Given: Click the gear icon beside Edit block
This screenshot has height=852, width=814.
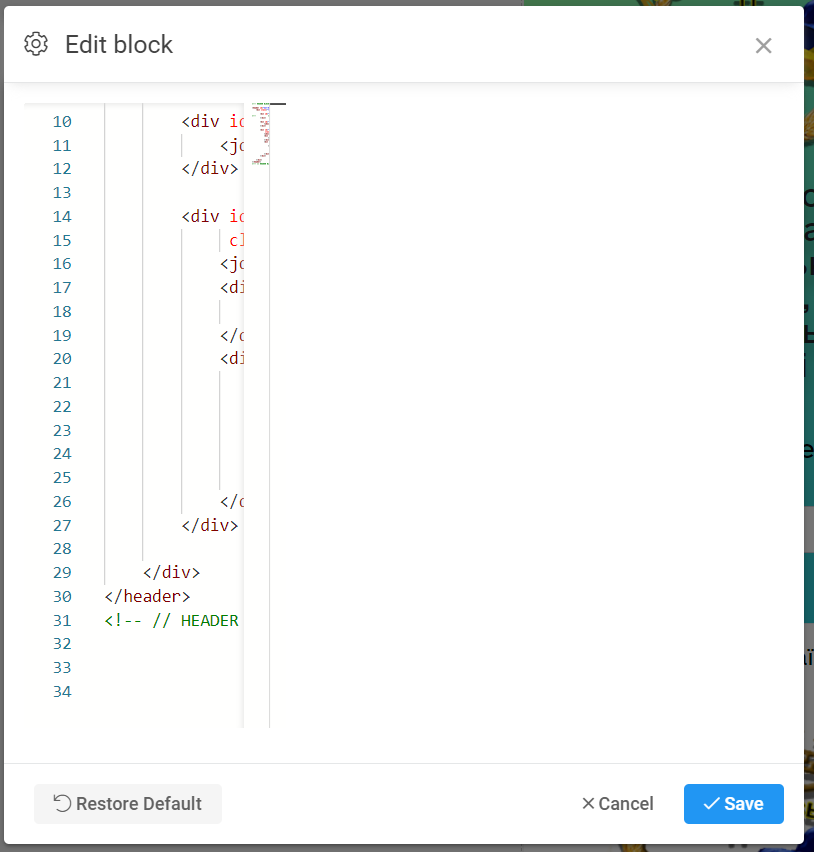Looking at the screenshot, I should pos(36,44).
